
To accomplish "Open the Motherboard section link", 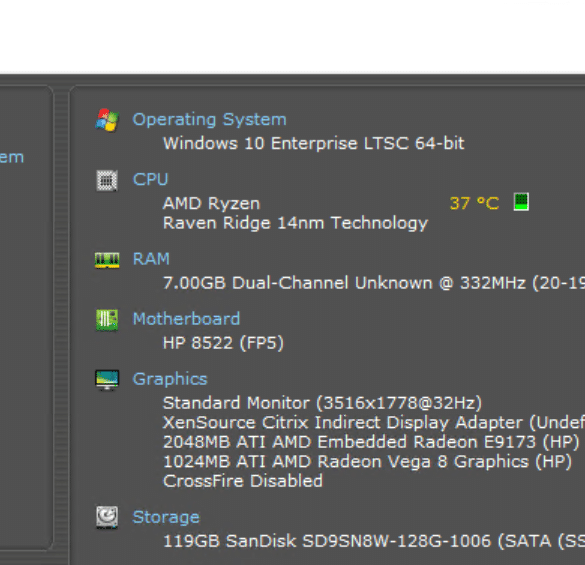I will pyautogui.click(x=187, y=319).
